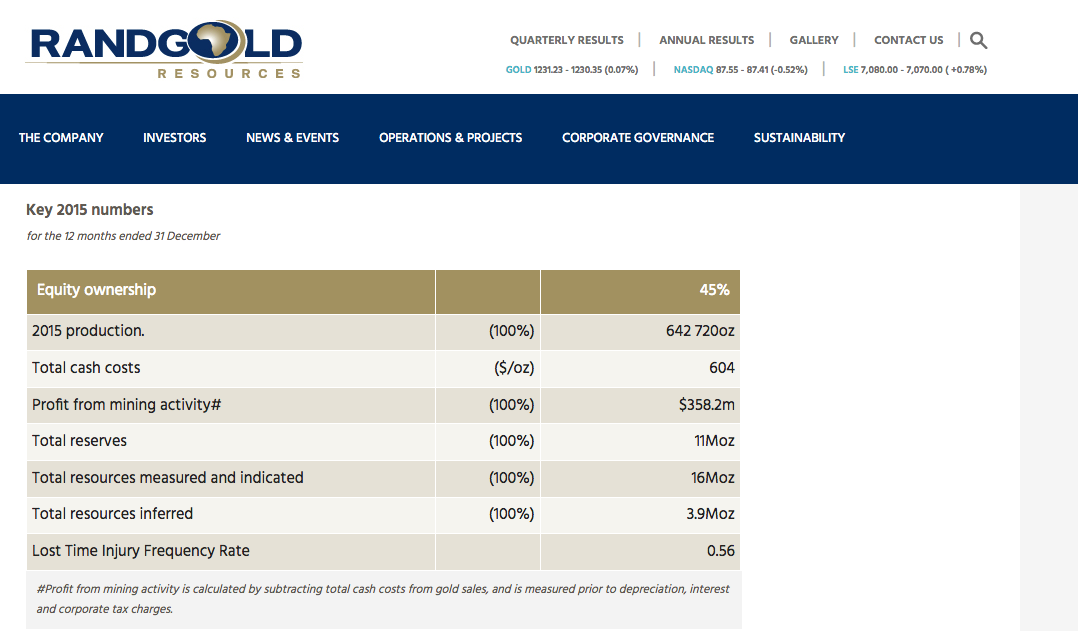Select Total resources measured and indicated label
The height and width of the screenshot is (631, 1078).
[x=168, y=478]
